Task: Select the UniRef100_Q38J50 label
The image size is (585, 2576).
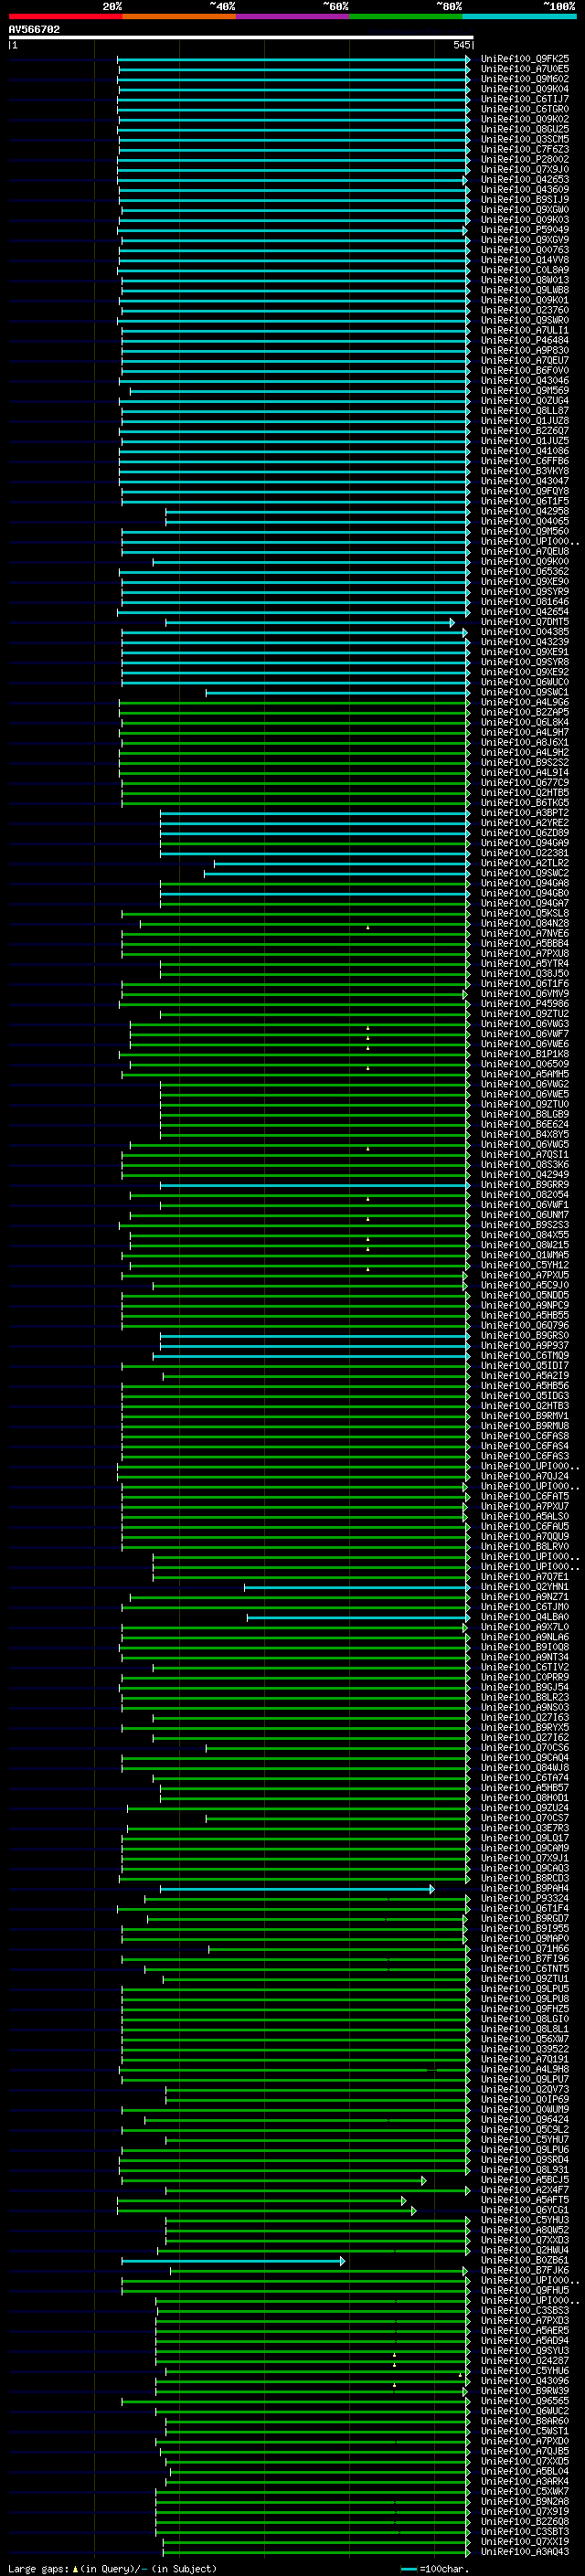Action: 525,973
